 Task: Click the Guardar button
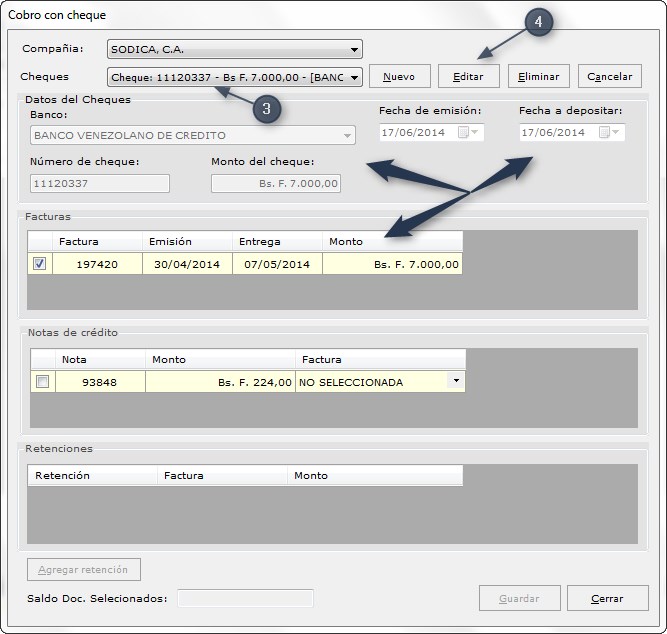[519, 598]
